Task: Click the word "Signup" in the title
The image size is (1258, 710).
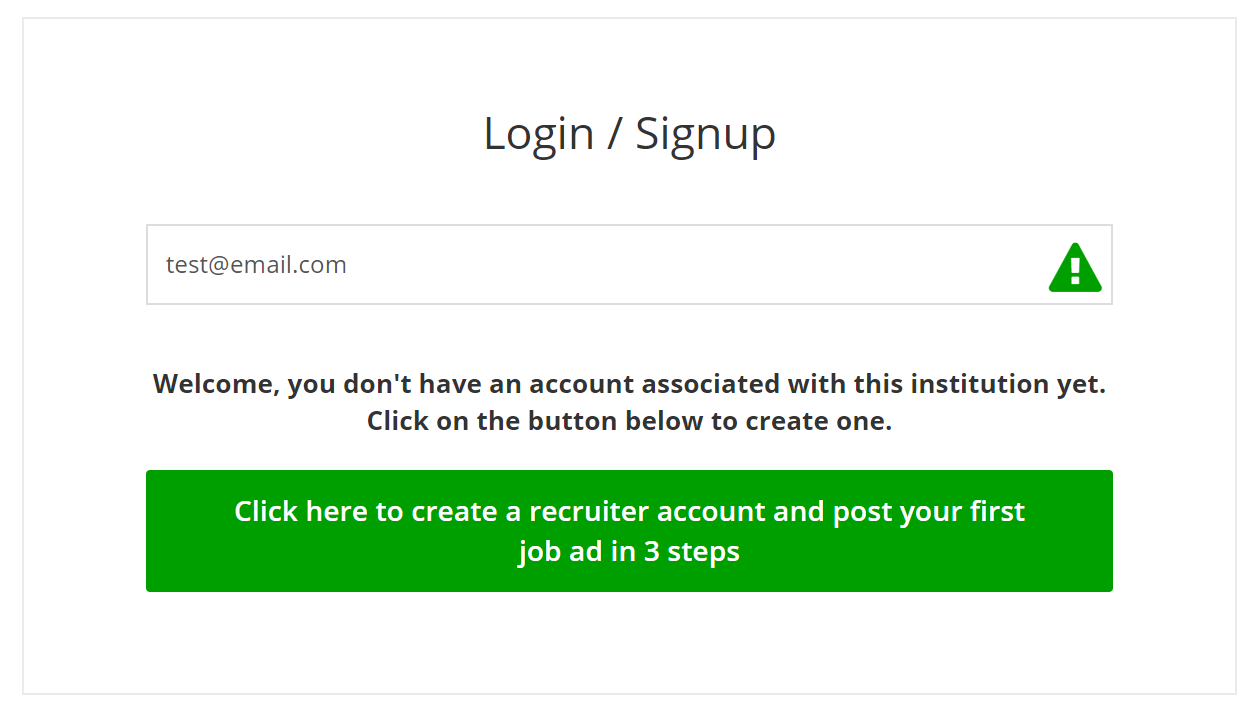Action: (705, 134)
